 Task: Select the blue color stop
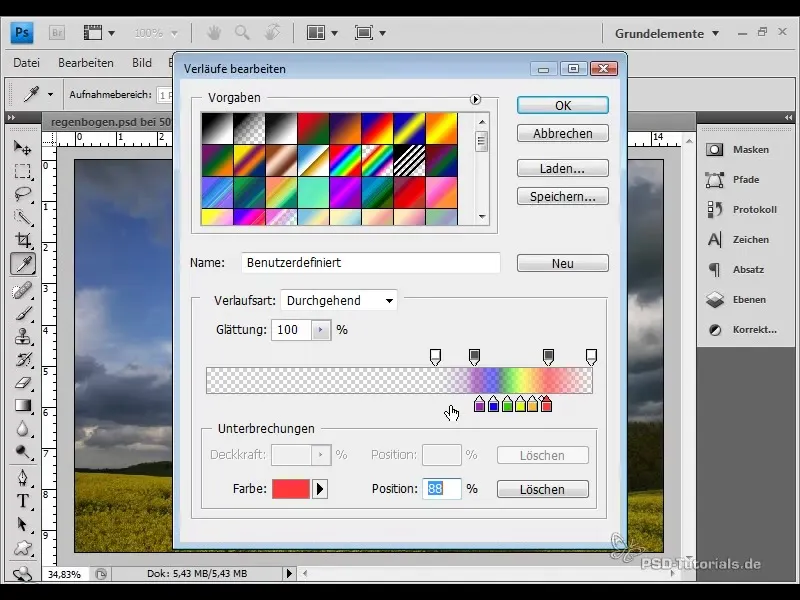click(493, 403)
